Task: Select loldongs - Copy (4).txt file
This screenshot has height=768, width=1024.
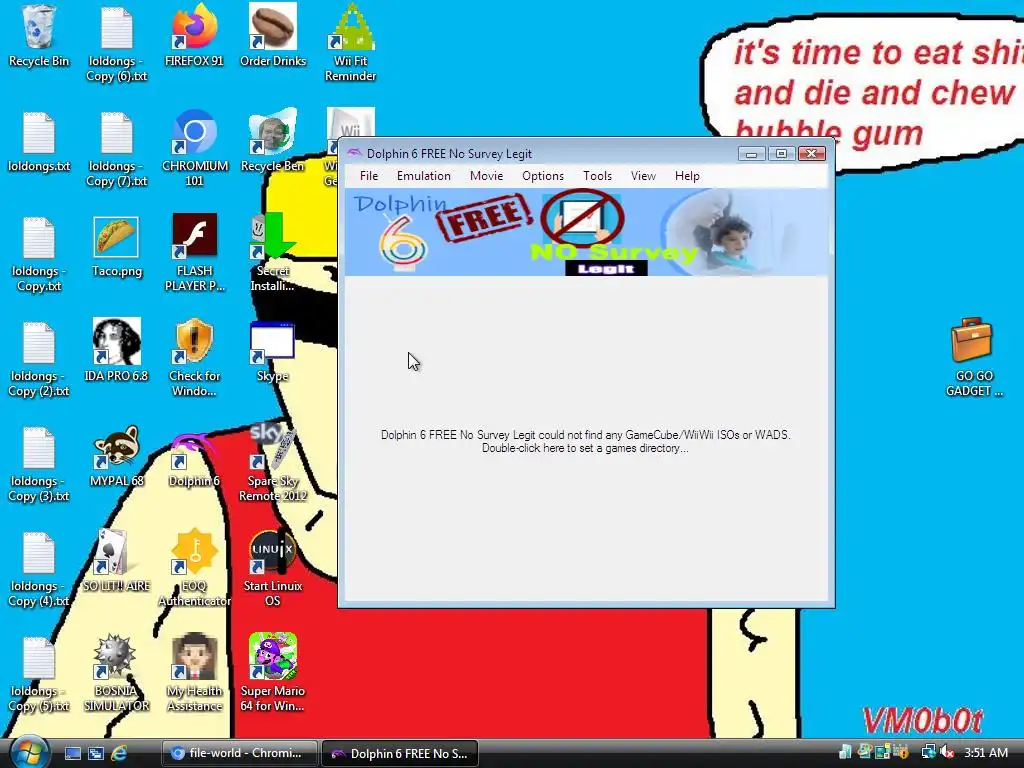Action: (39, 569)
